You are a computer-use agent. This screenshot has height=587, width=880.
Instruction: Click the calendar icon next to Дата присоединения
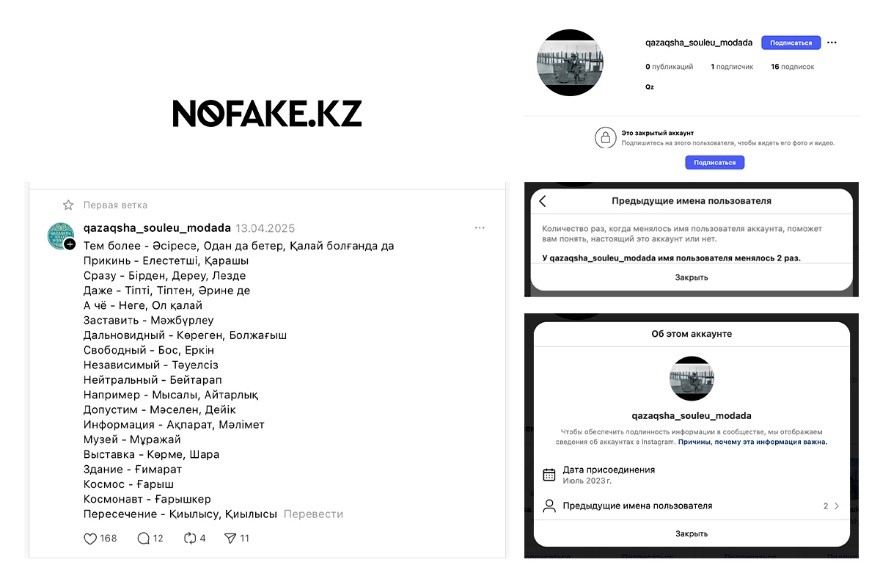click(x=548, y=474)
